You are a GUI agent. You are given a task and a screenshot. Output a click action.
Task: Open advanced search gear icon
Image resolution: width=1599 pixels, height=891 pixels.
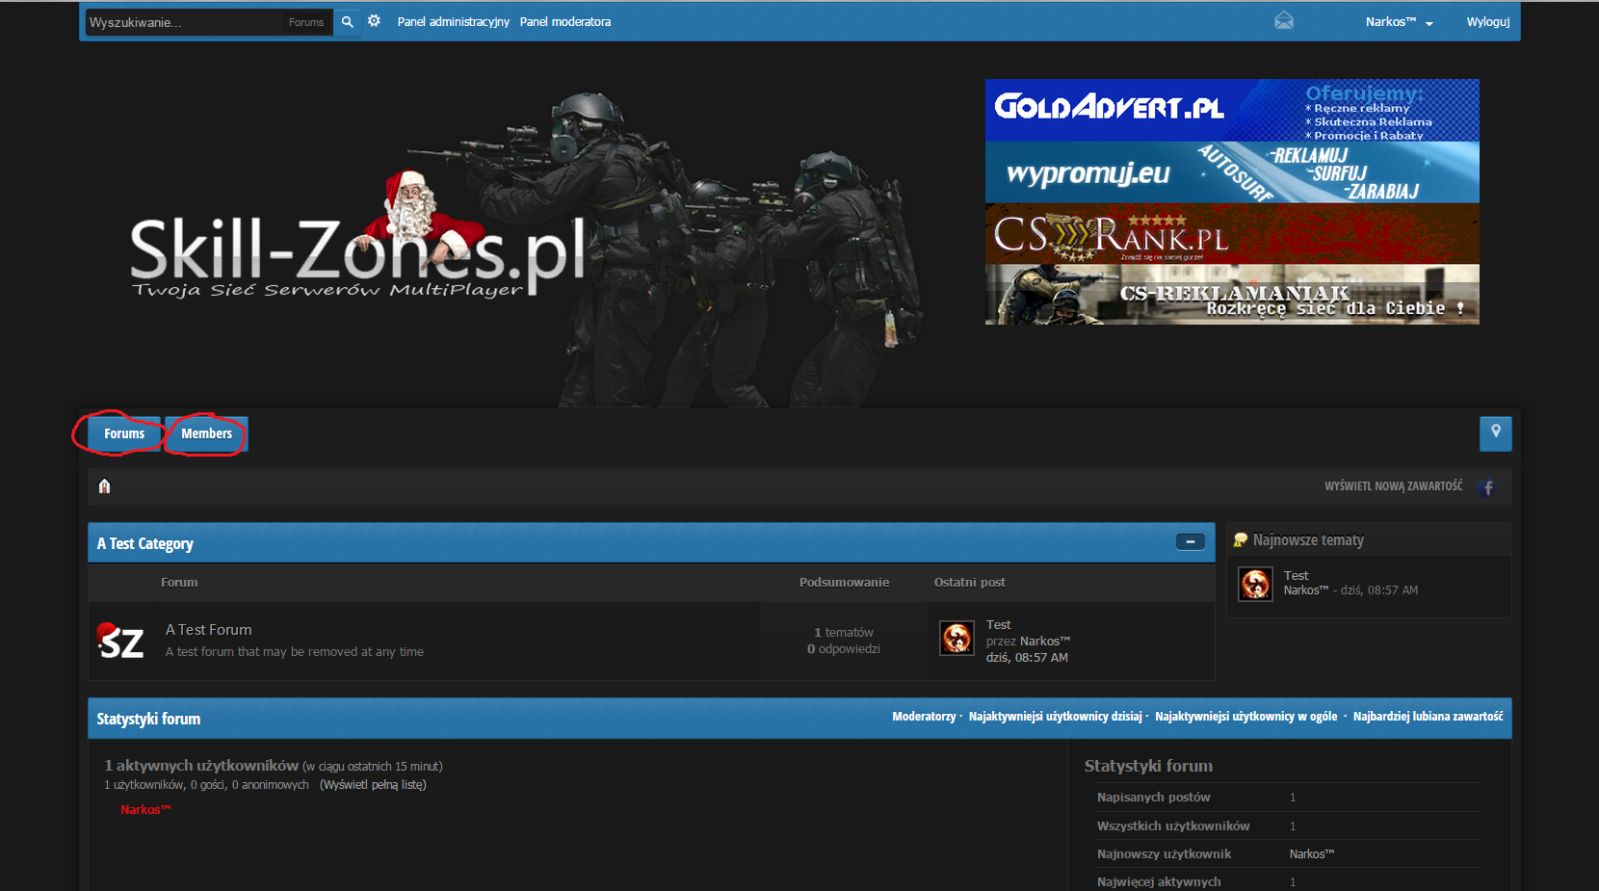pos(374,21)
